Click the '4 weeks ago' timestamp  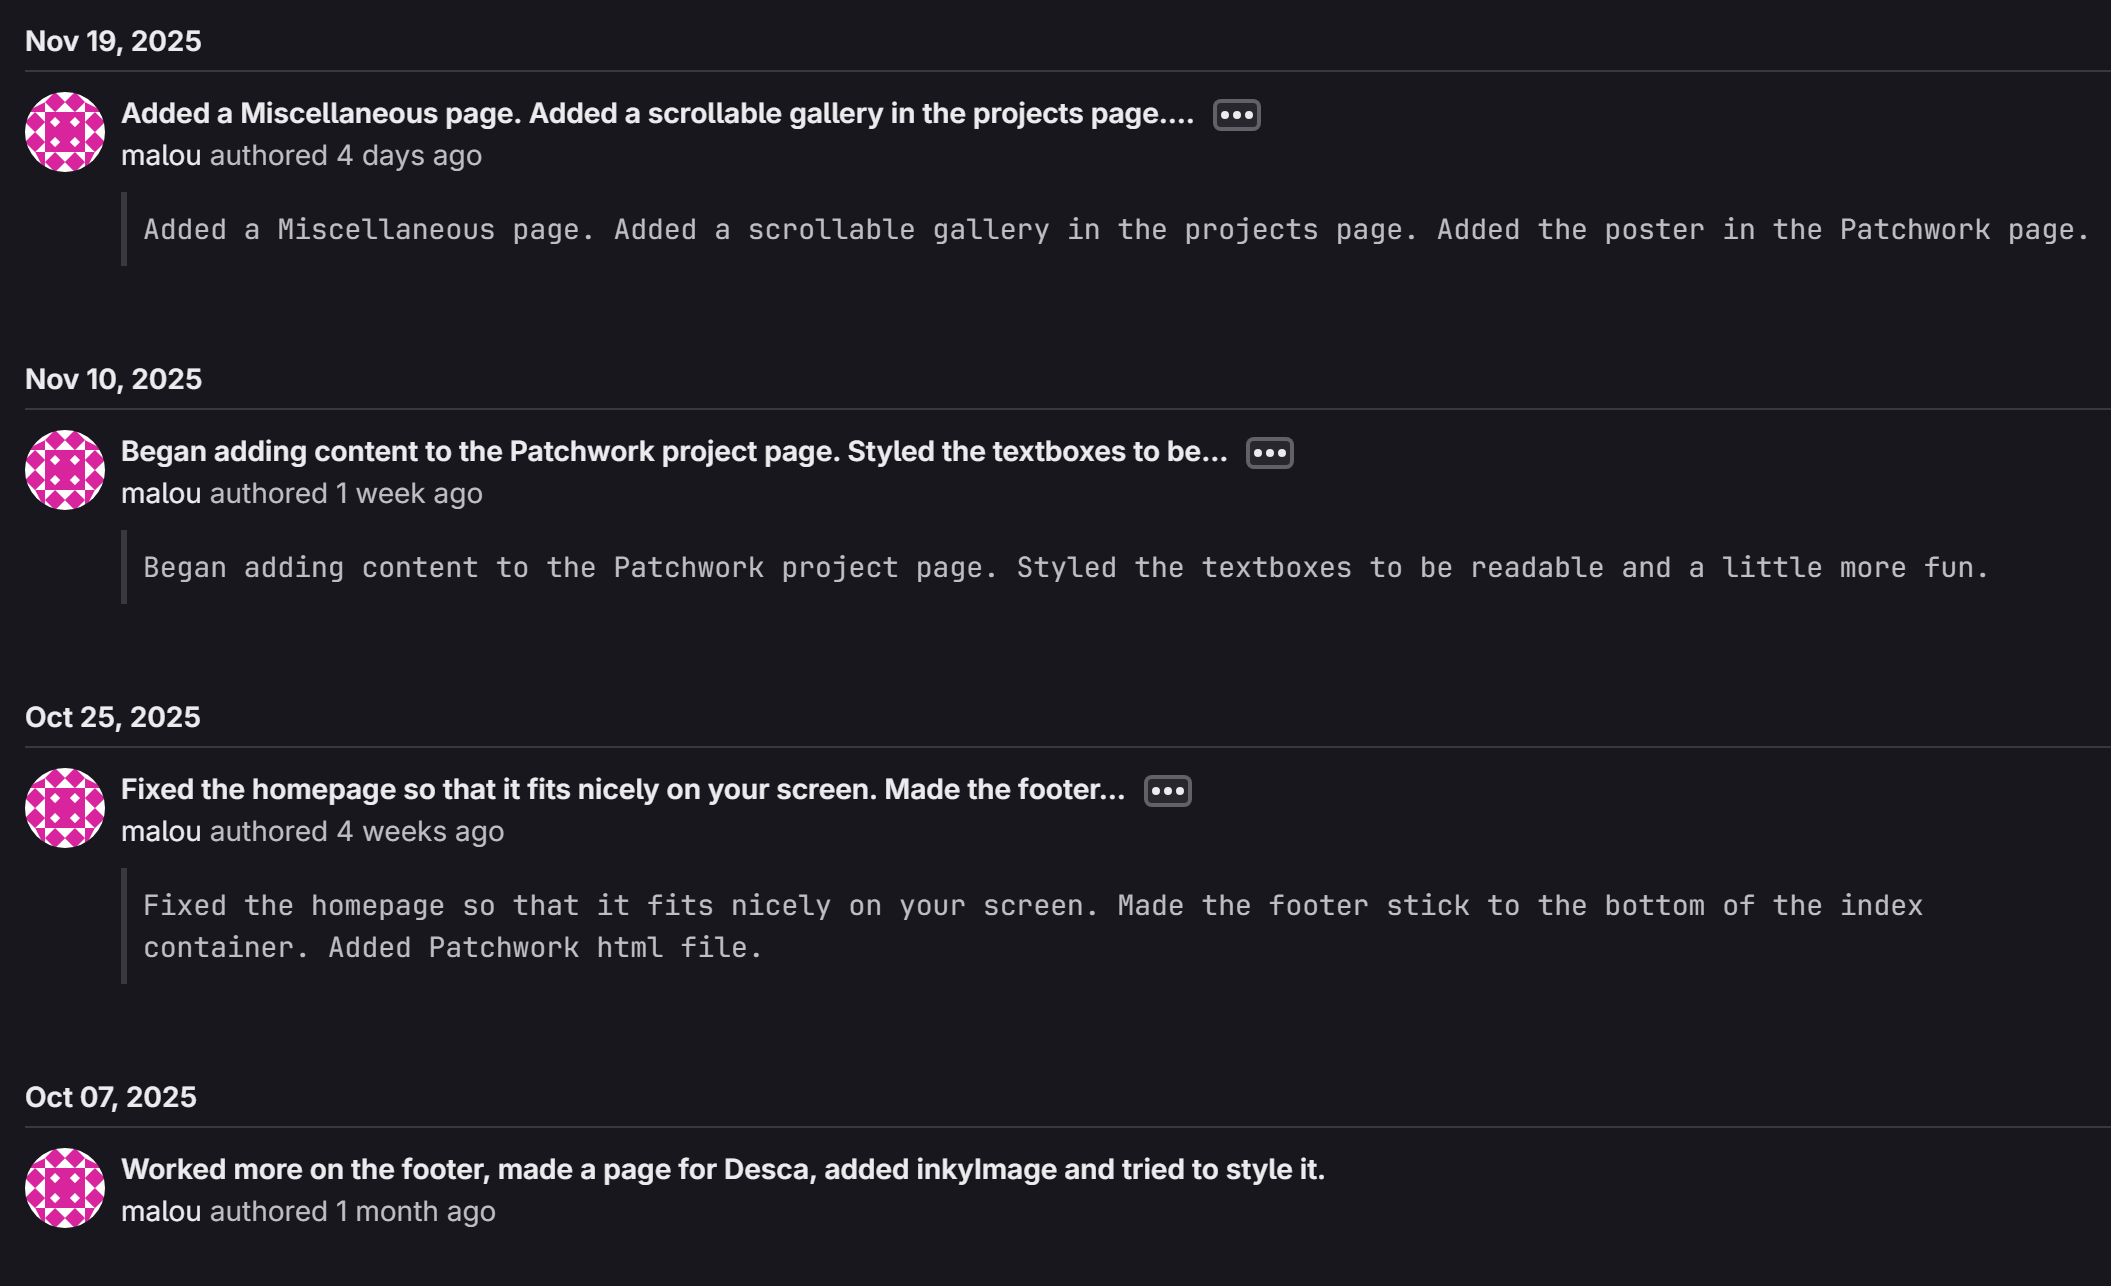coord(420,832)
